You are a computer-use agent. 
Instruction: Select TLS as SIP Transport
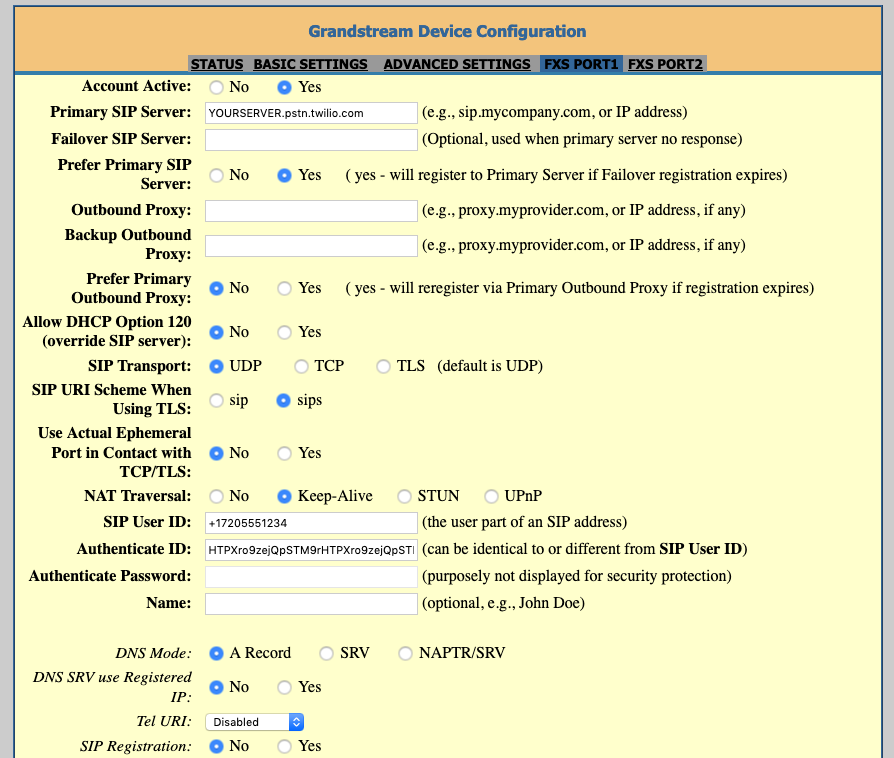[x=383, y=366]
